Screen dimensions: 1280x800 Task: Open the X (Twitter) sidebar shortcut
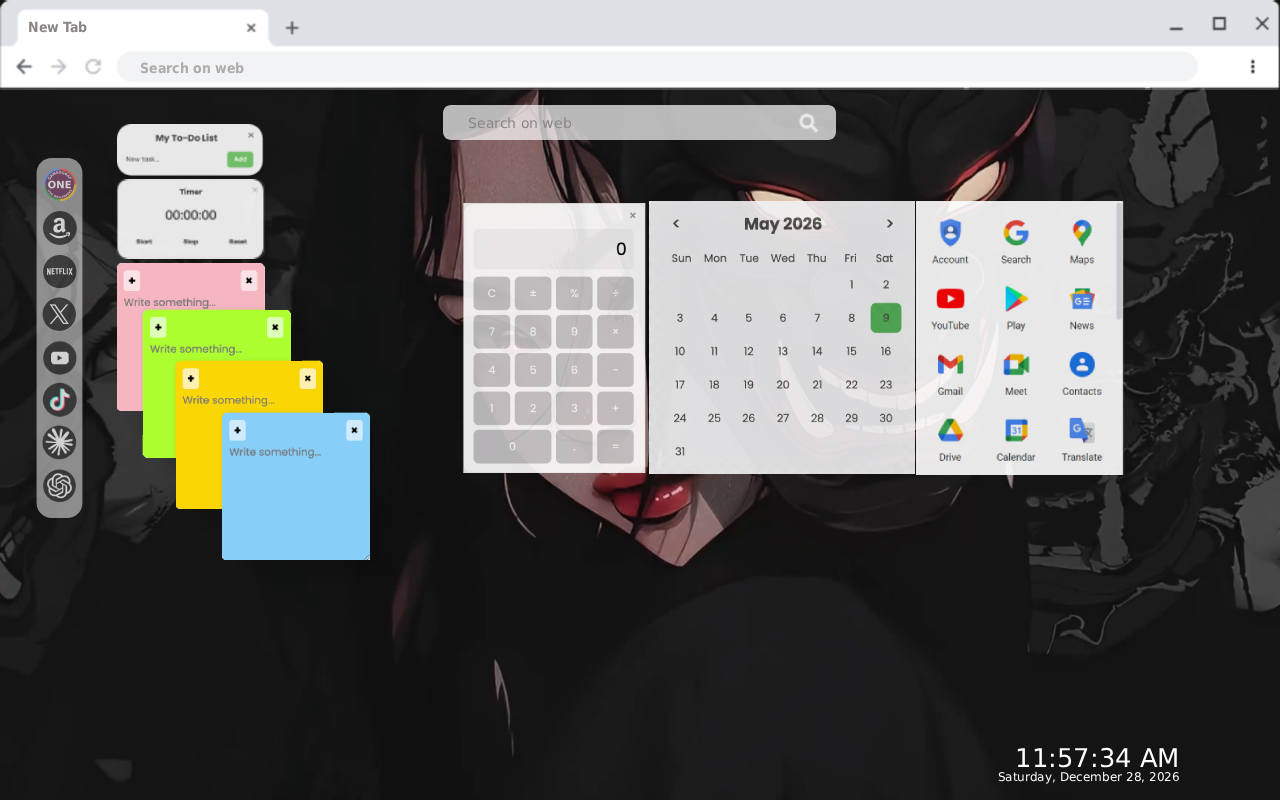tap(60, 314)
